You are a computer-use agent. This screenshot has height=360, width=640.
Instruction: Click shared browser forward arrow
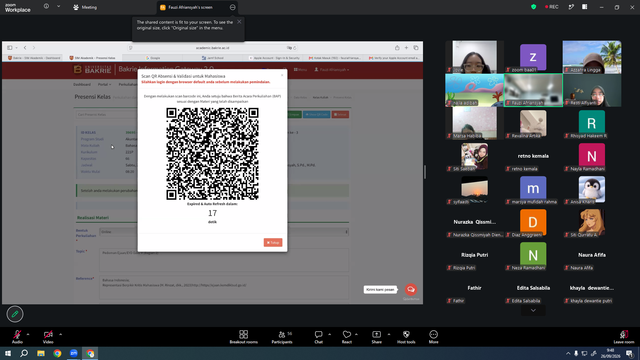click(x=34, y=48)
